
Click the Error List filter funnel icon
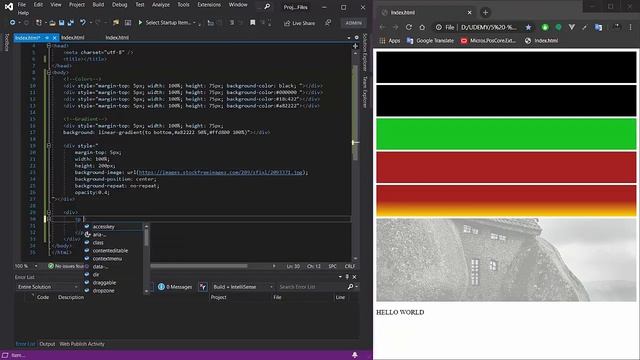coord(203,287)
